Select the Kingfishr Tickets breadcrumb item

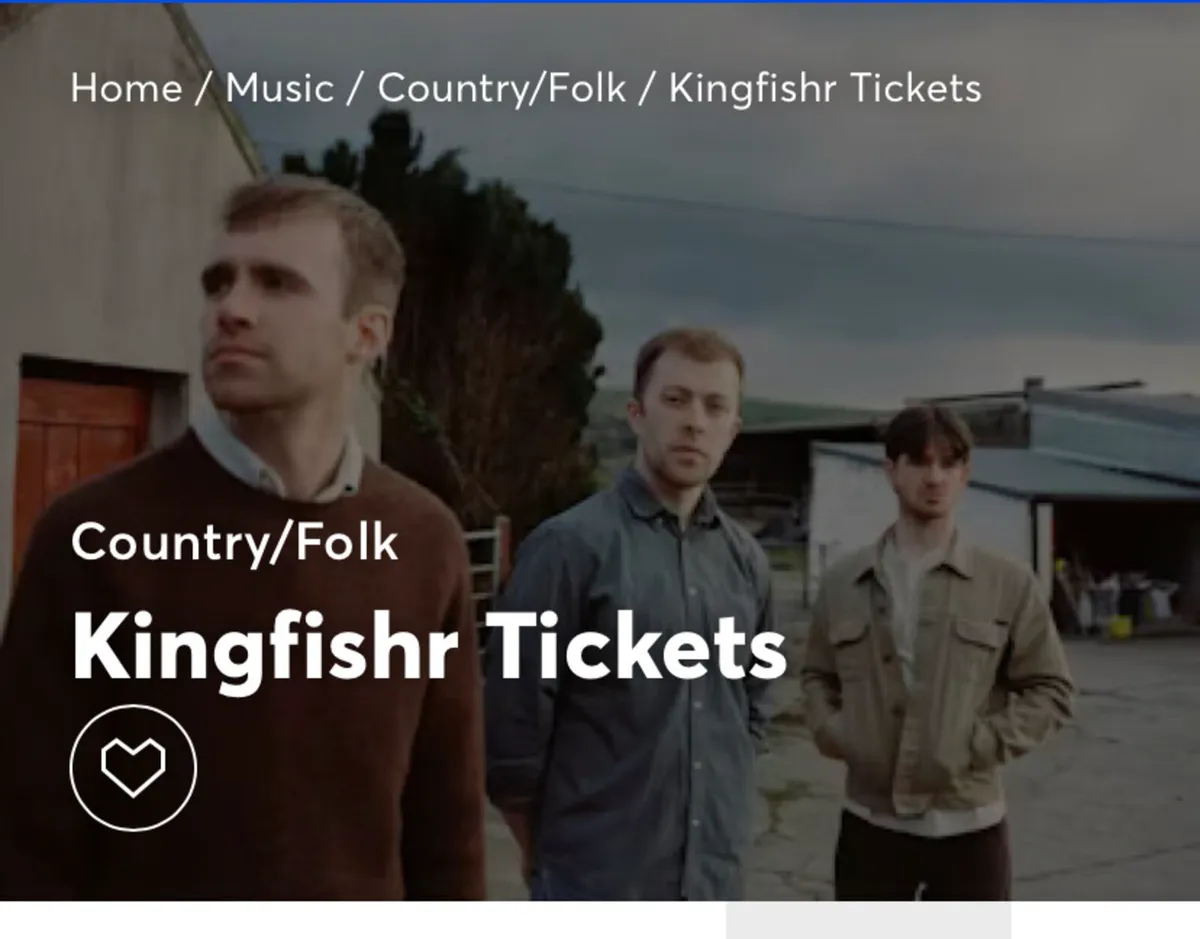click(x=825, y=88)
